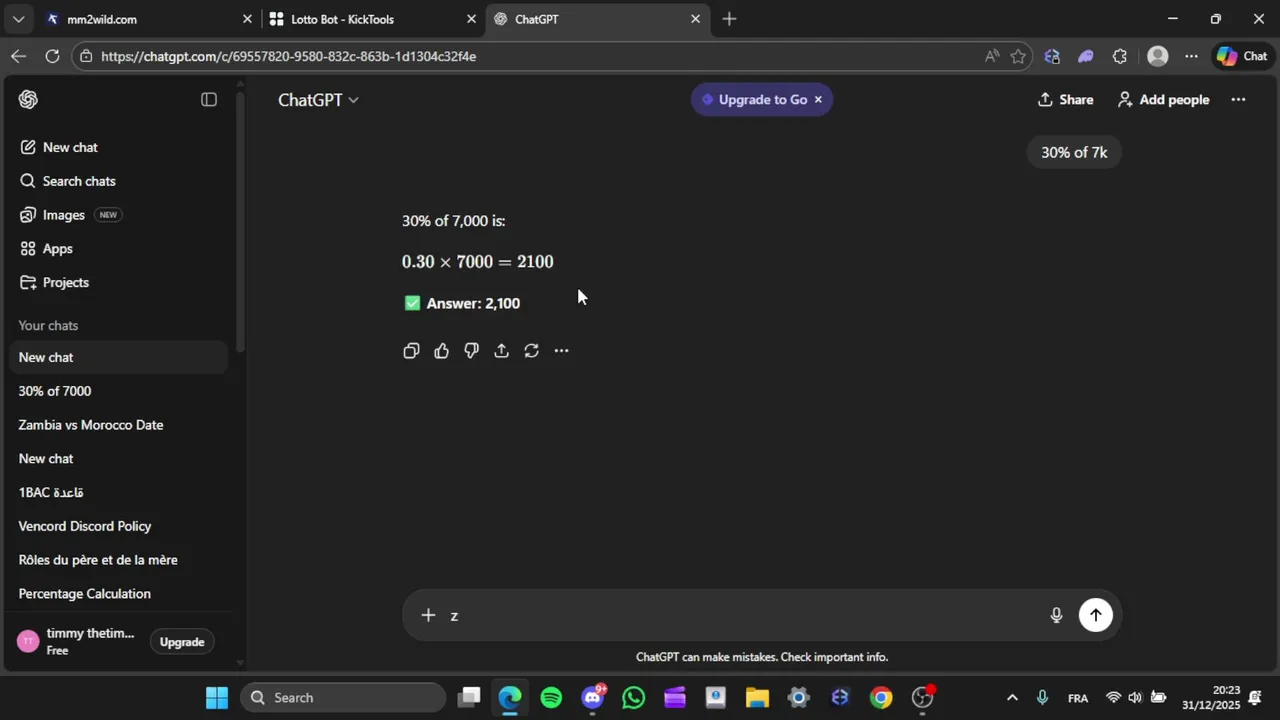The width and height of the screenshot is (1280, 720).
Task: Open the '1BAC قاعدة' chat
Action: point(120,492)
